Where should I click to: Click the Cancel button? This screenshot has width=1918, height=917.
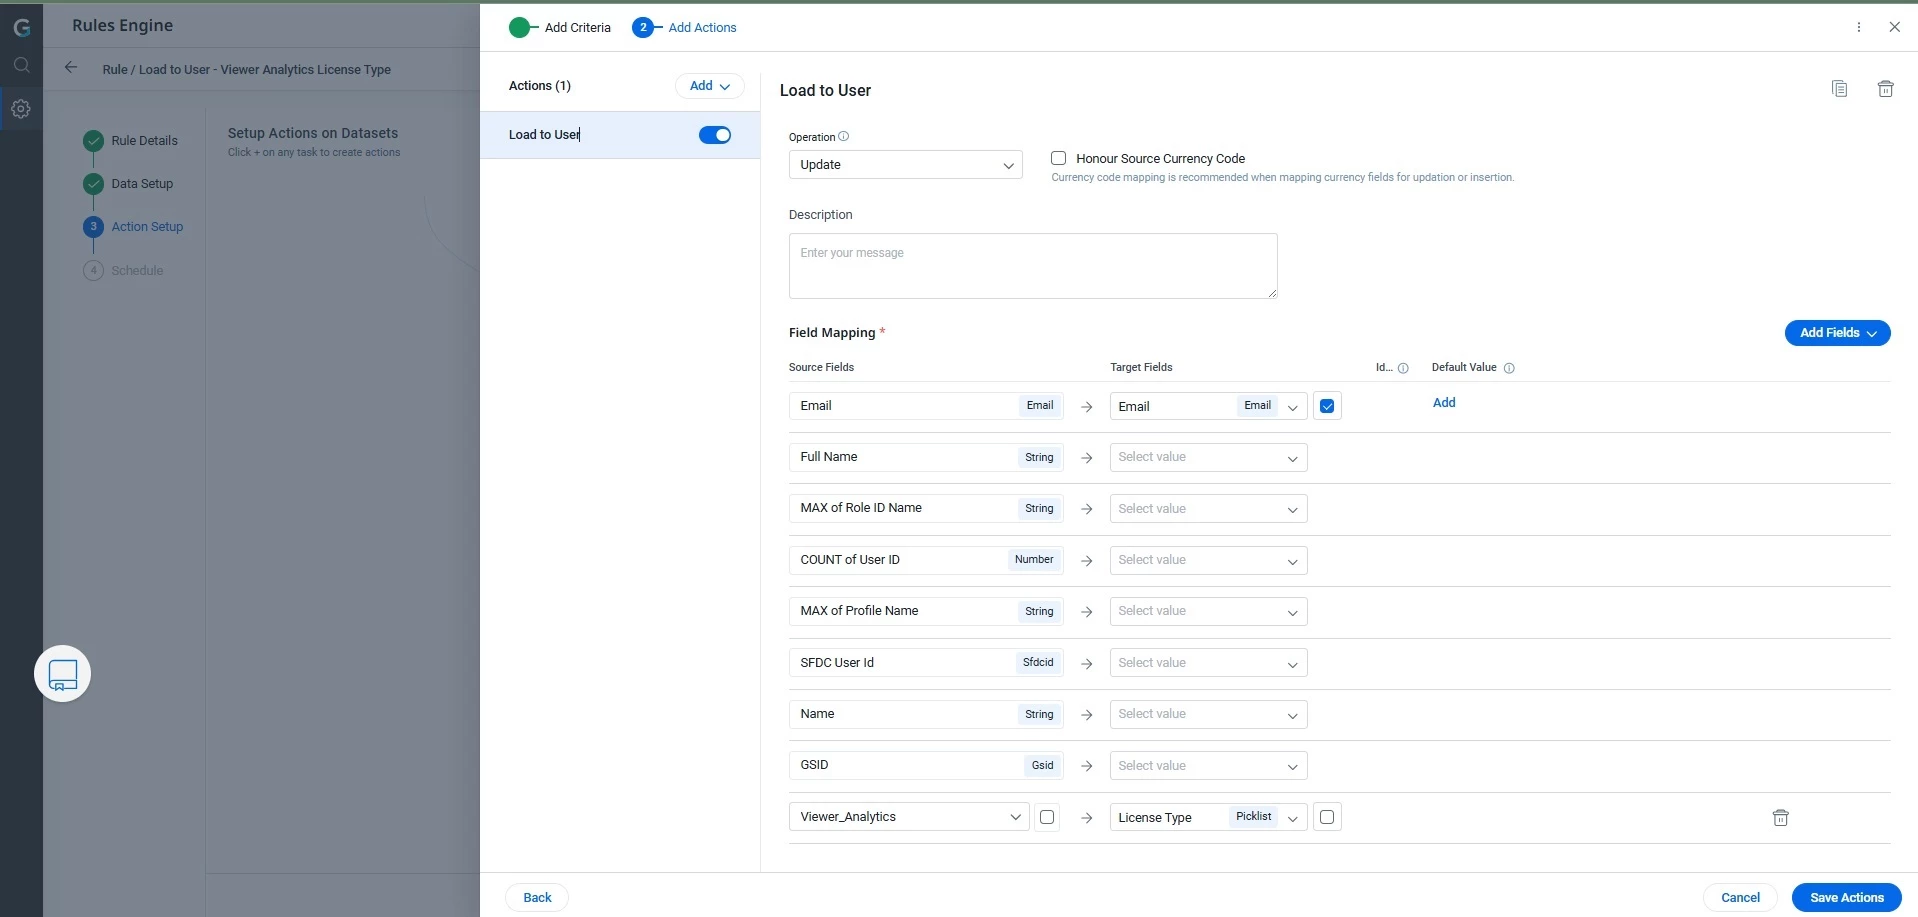point(1740,898)
